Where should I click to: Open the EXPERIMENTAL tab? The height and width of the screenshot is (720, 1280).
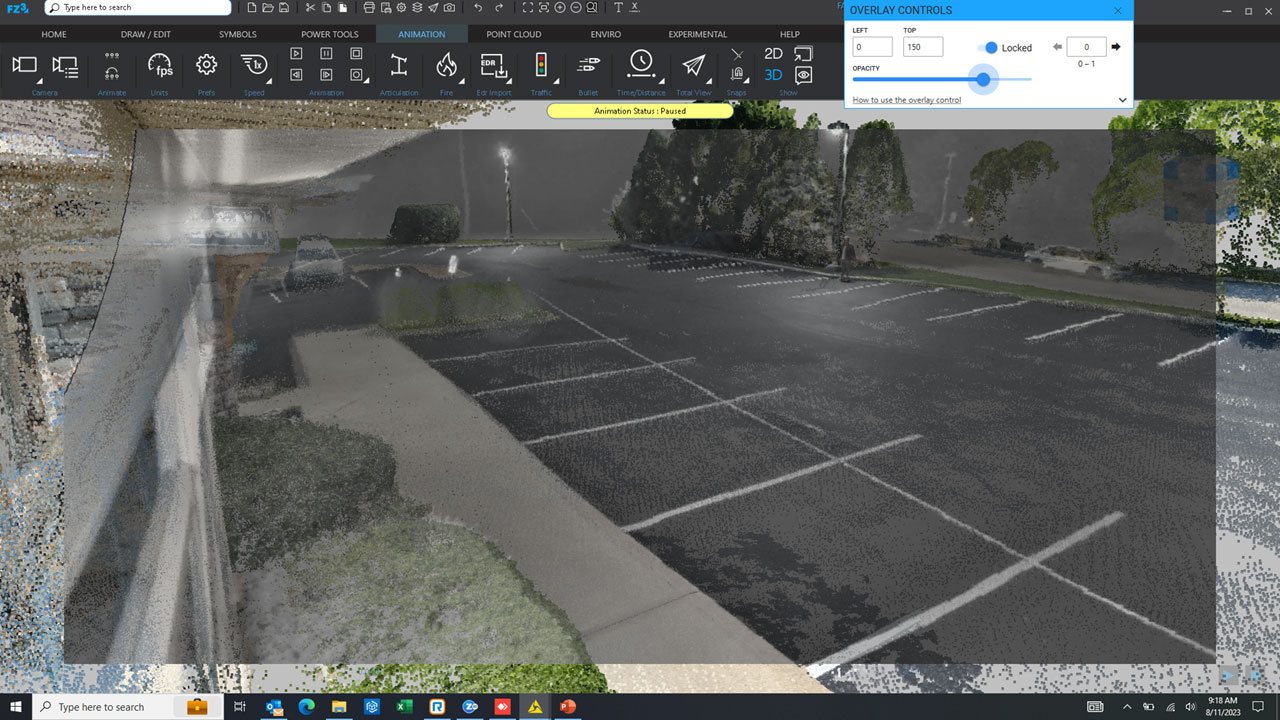[698, 34]
